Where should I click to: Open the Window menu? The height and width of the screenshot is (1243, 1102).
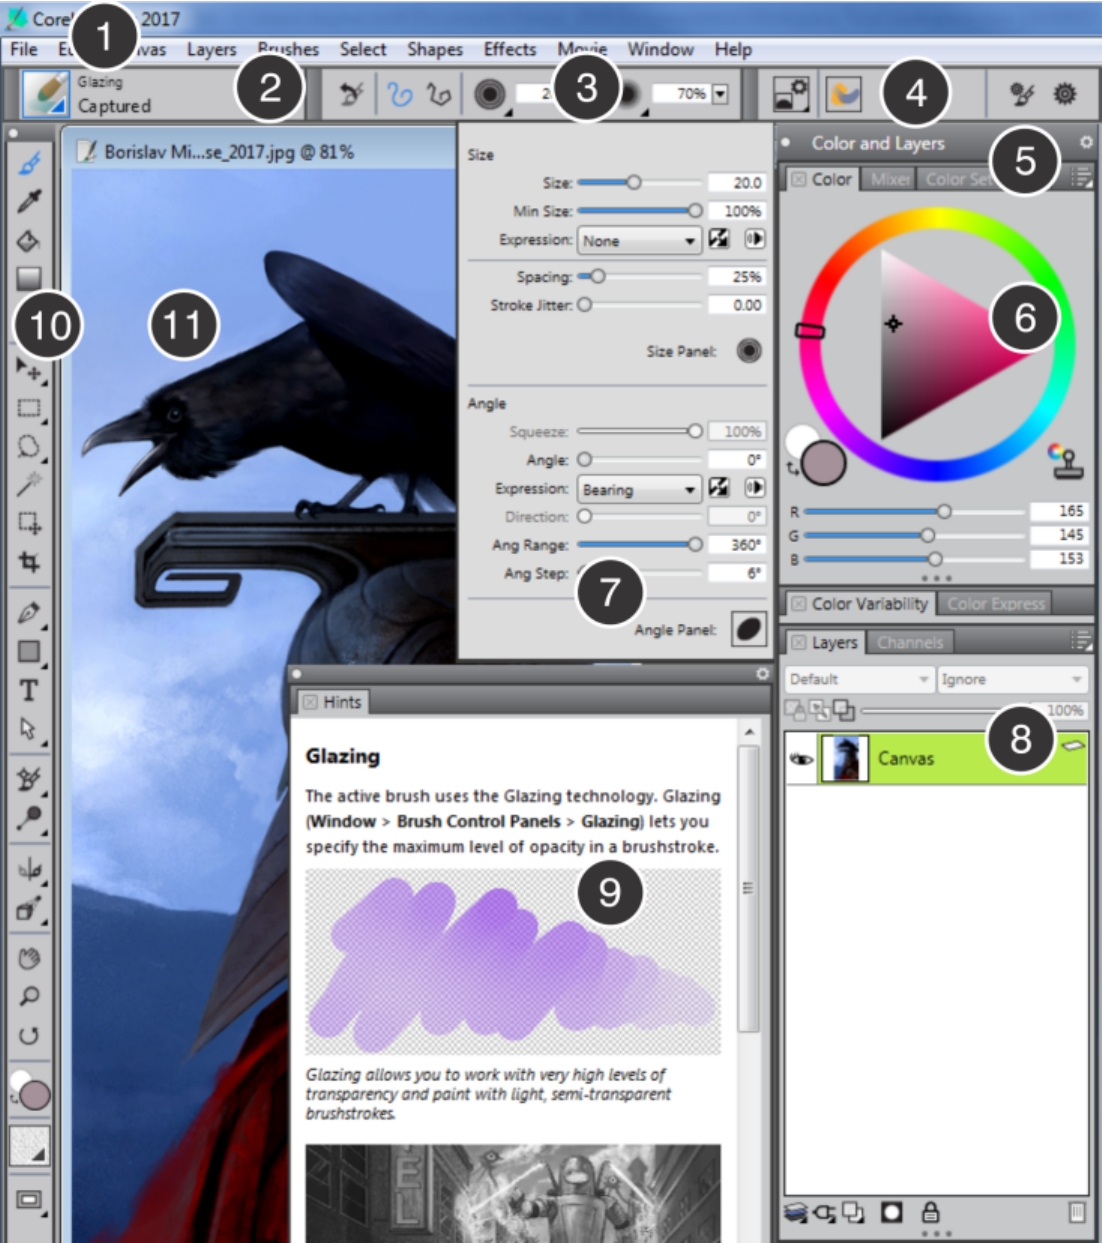[660, 49]
